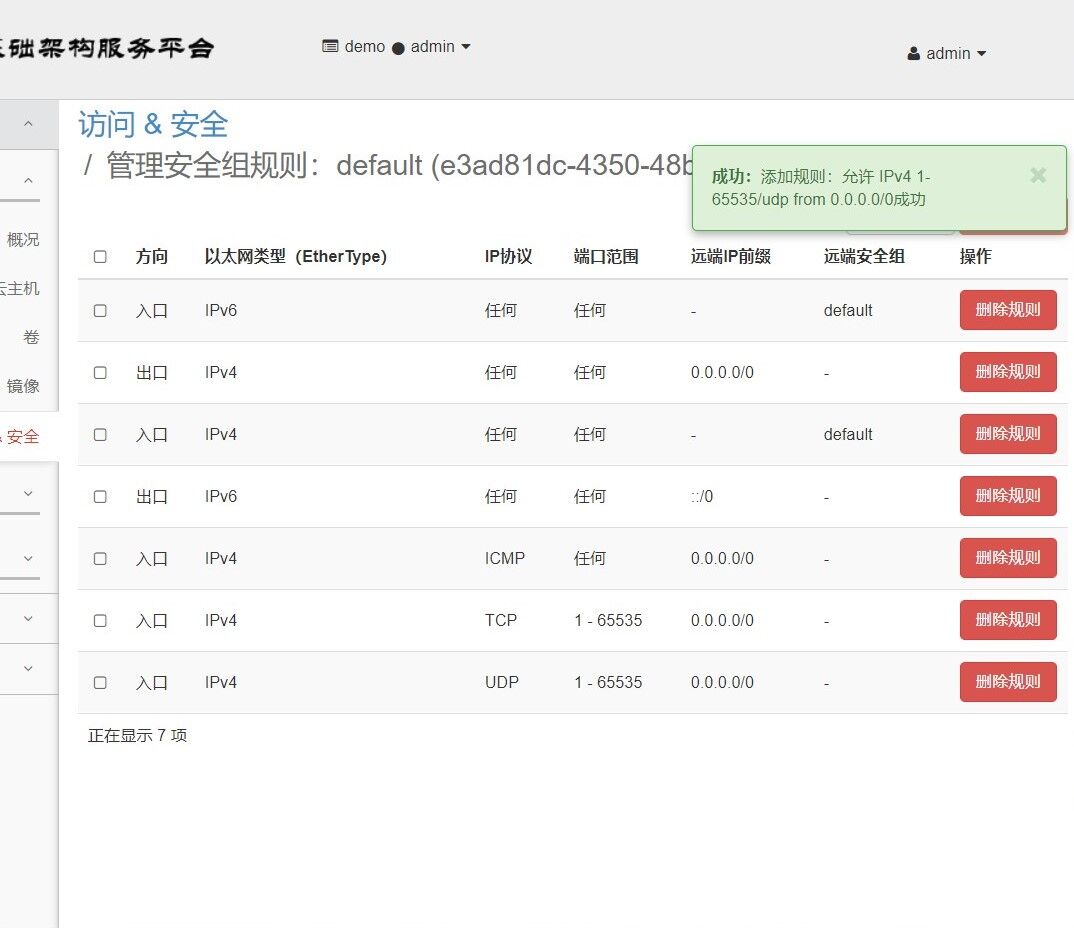Expand the fourth sidebar chevron section
The height and width of the screenshot is (928, 1074).
28,558
